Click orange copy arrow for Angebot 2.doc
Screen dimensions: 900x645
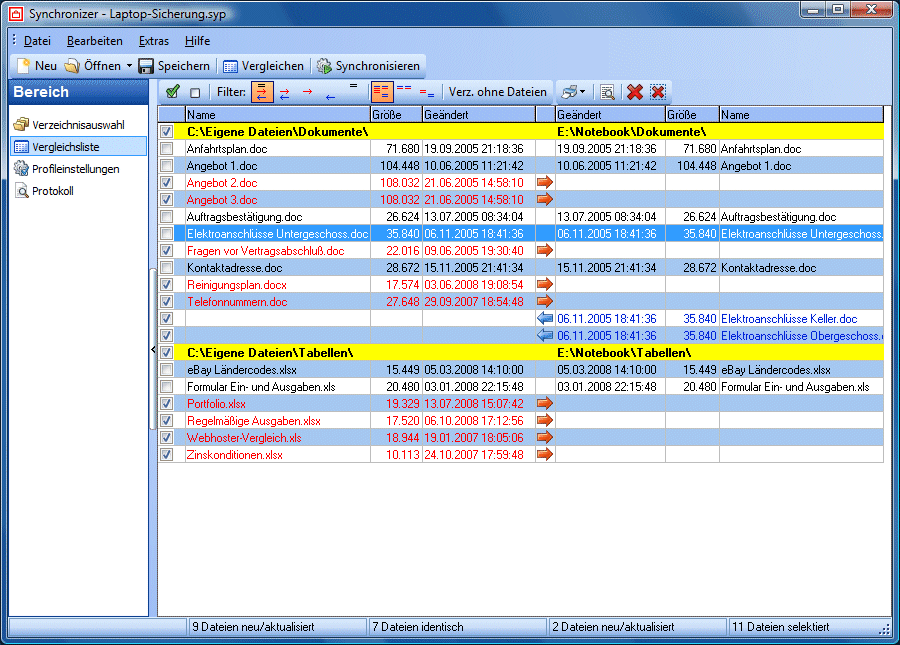tap(545, 182)
